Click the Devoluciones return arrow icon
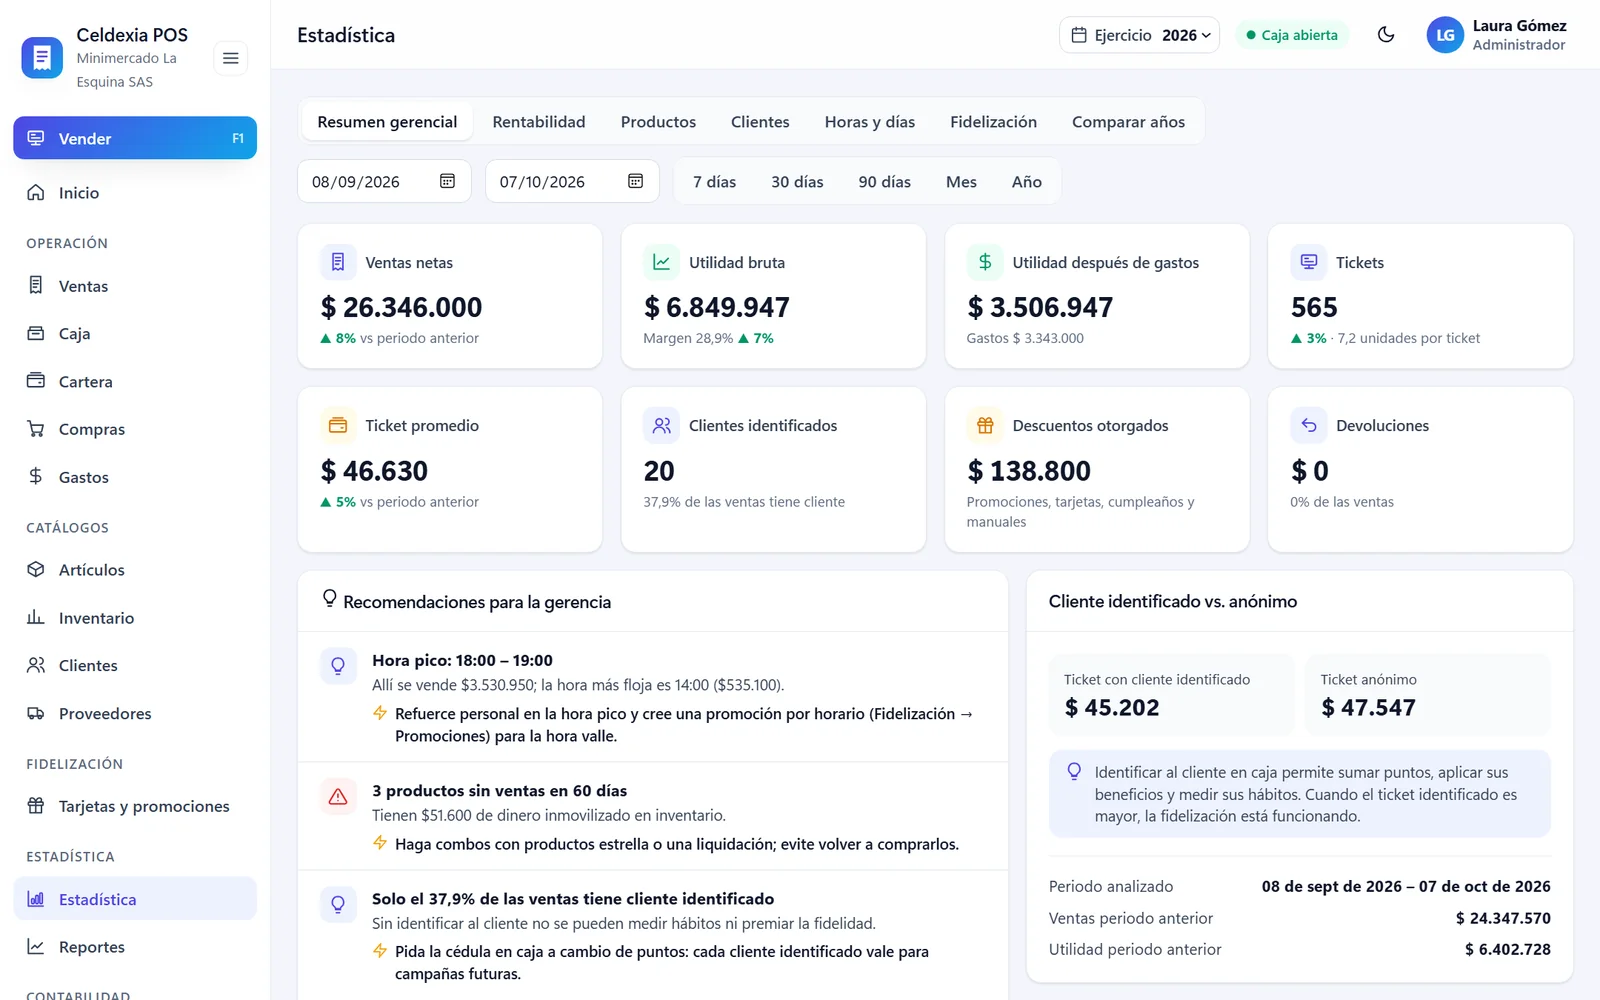The width and height of the screenshot is (1600, 1000). (x=1308, y=425)
